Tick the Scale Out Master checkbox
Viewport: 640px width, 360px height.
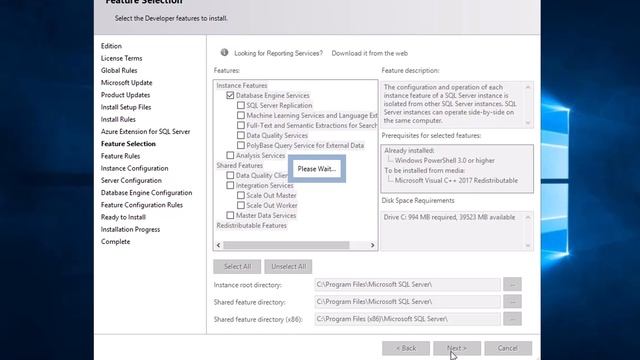pos(241,195)
